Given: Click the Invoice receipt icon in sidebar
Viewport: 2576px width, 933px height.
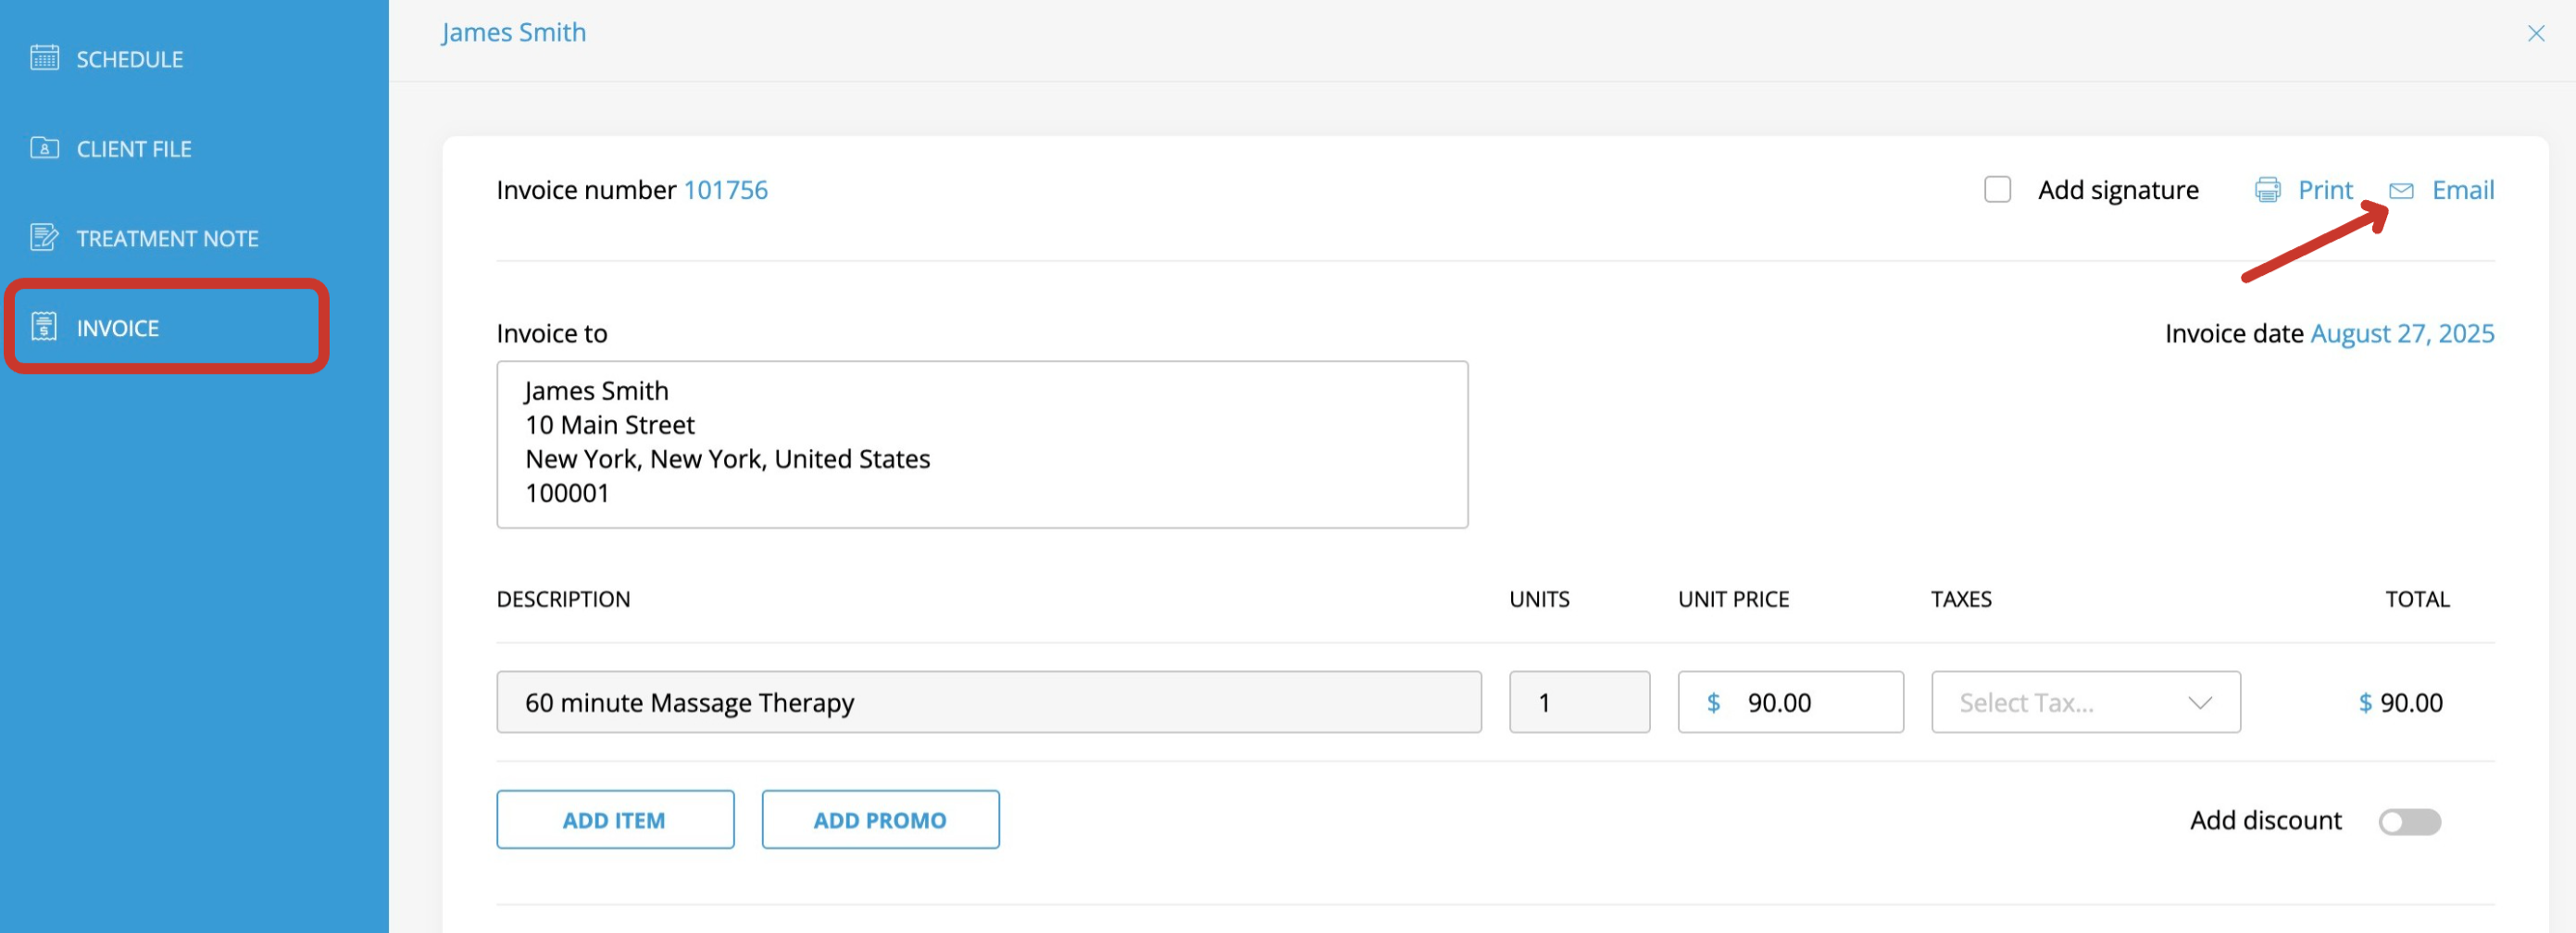Looking at the screenshot, I should pyautogui.click(x=44, y=327).
